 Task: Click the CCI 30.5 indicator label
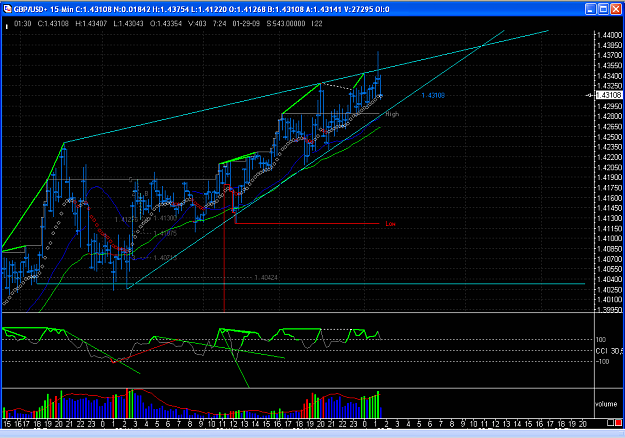click(x=609, y=351)
